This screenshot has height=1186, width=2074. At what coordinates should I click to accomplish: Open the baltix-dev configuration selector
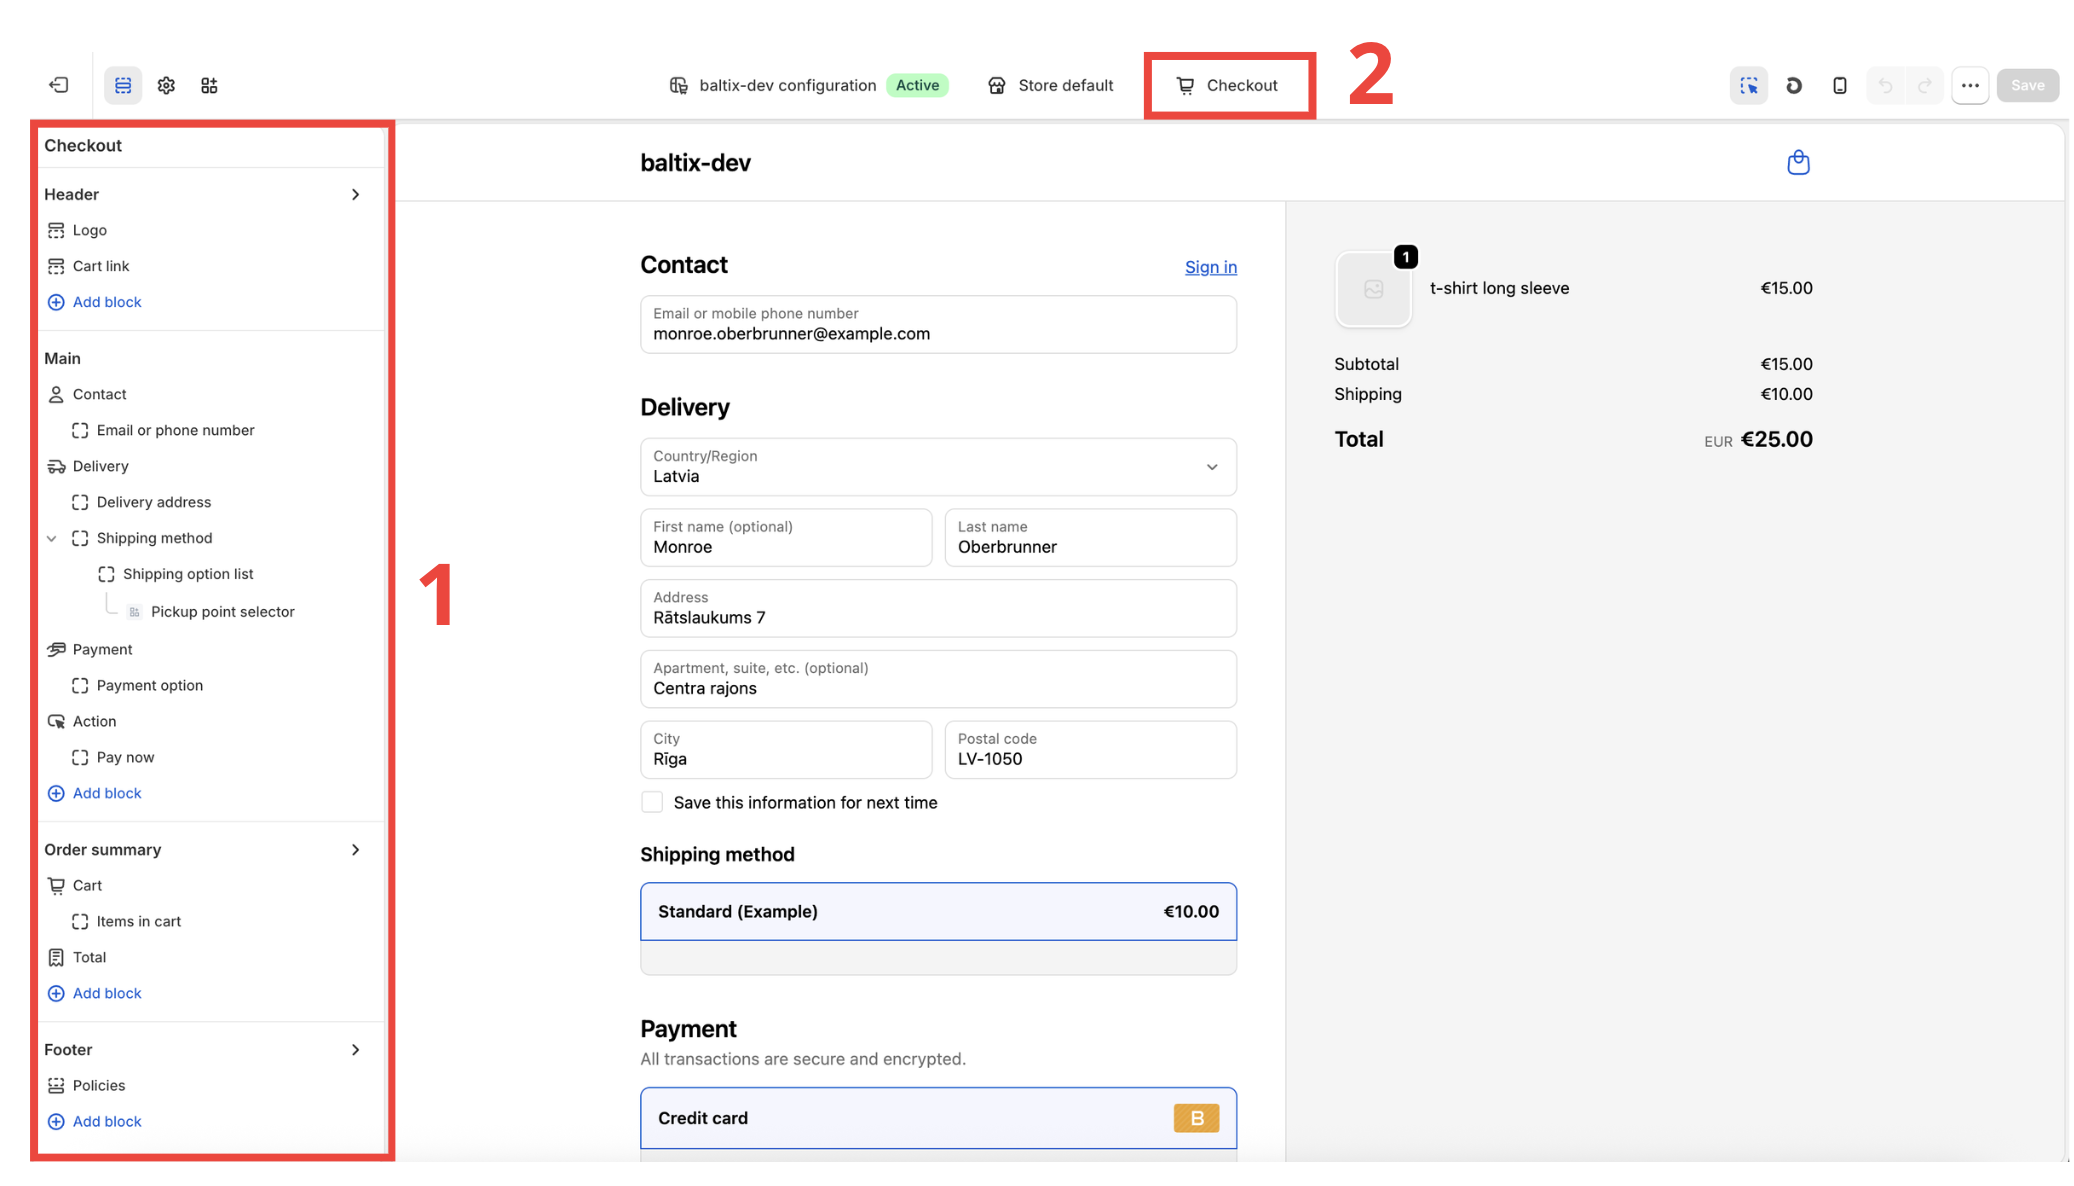tap(808, 85)
